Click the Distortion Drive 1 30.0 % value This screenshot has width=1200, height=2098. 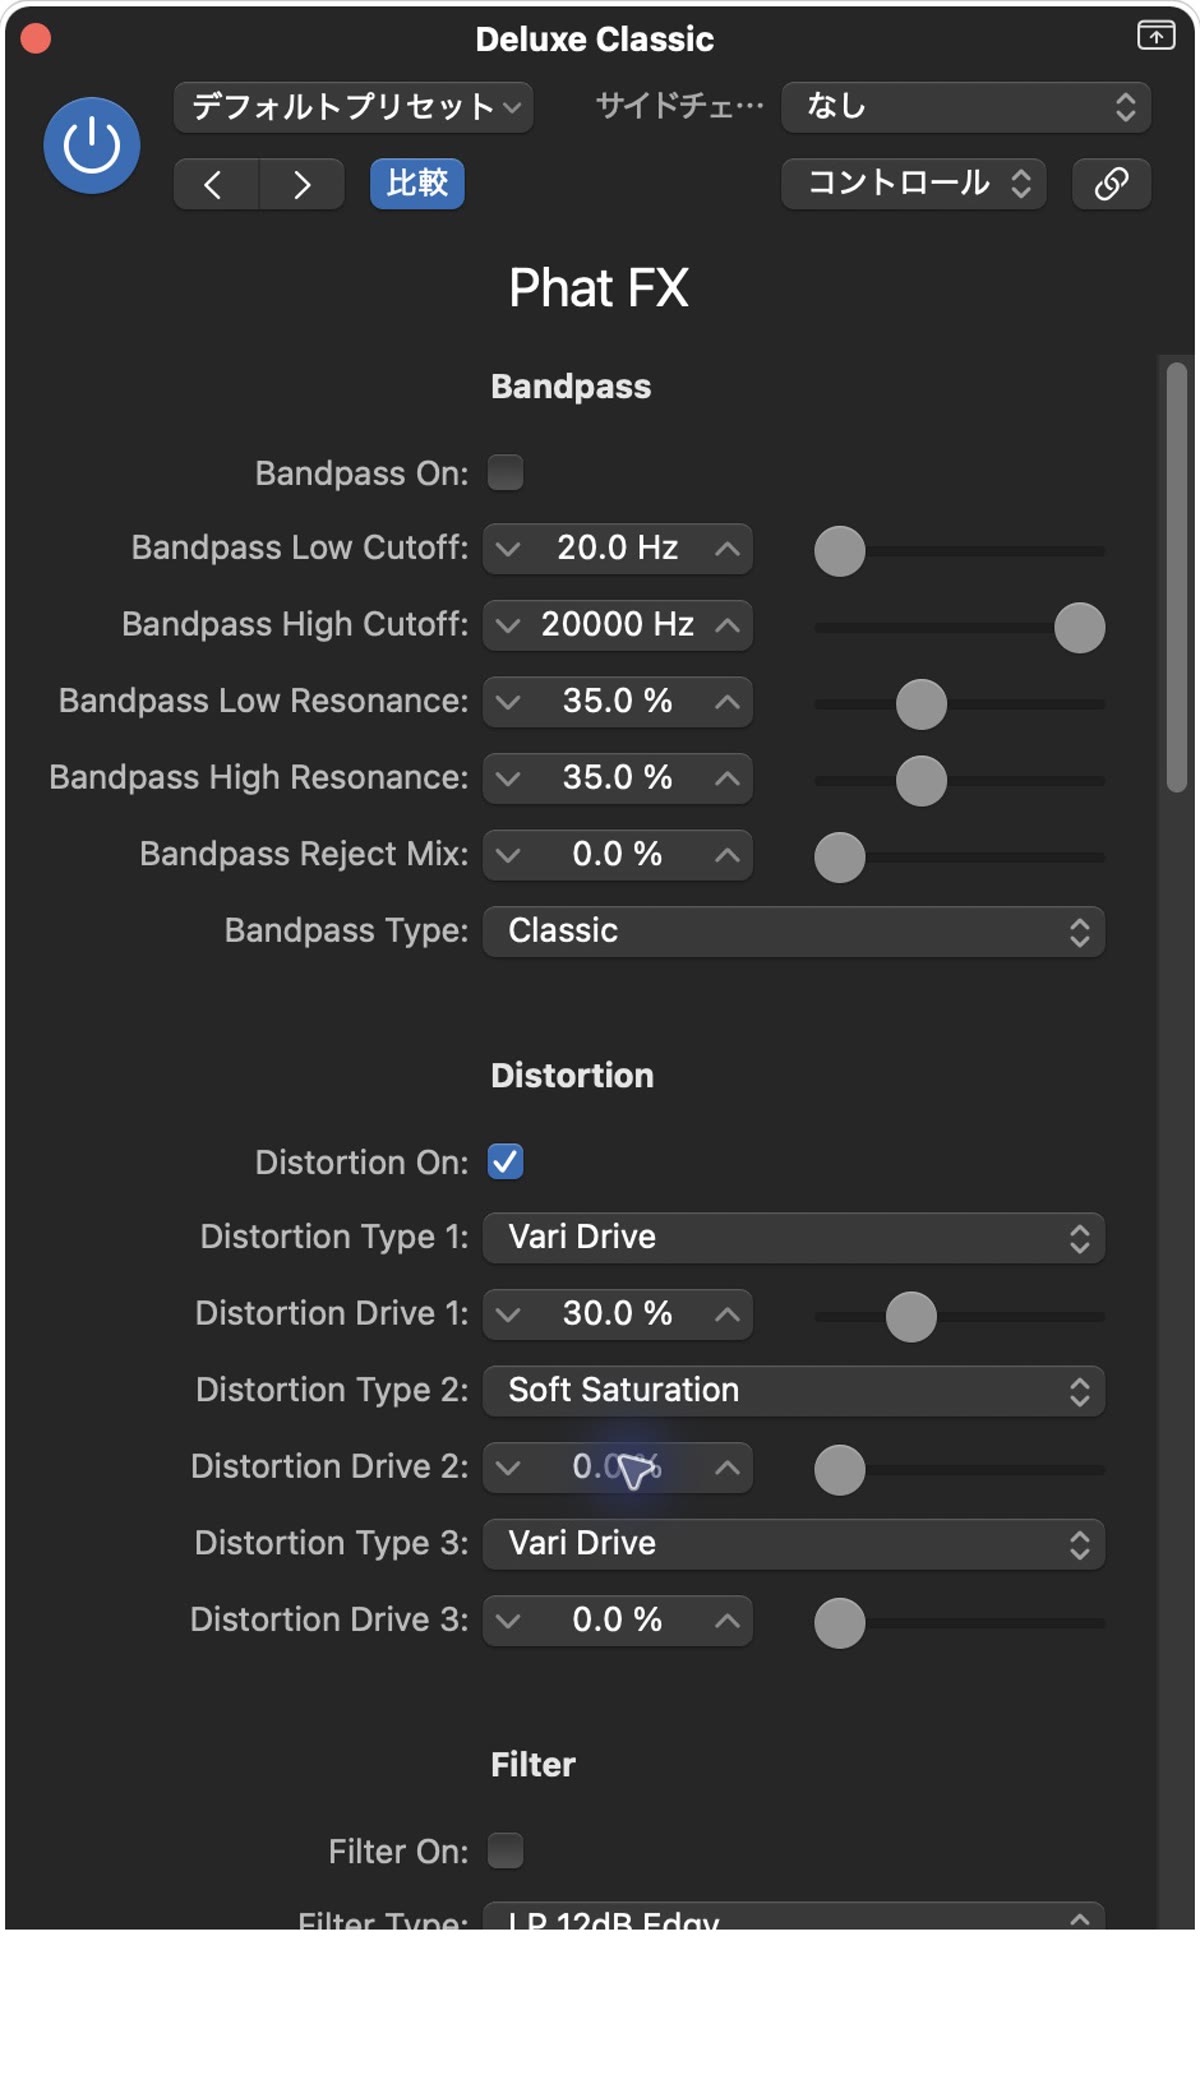click(618, 1314)
